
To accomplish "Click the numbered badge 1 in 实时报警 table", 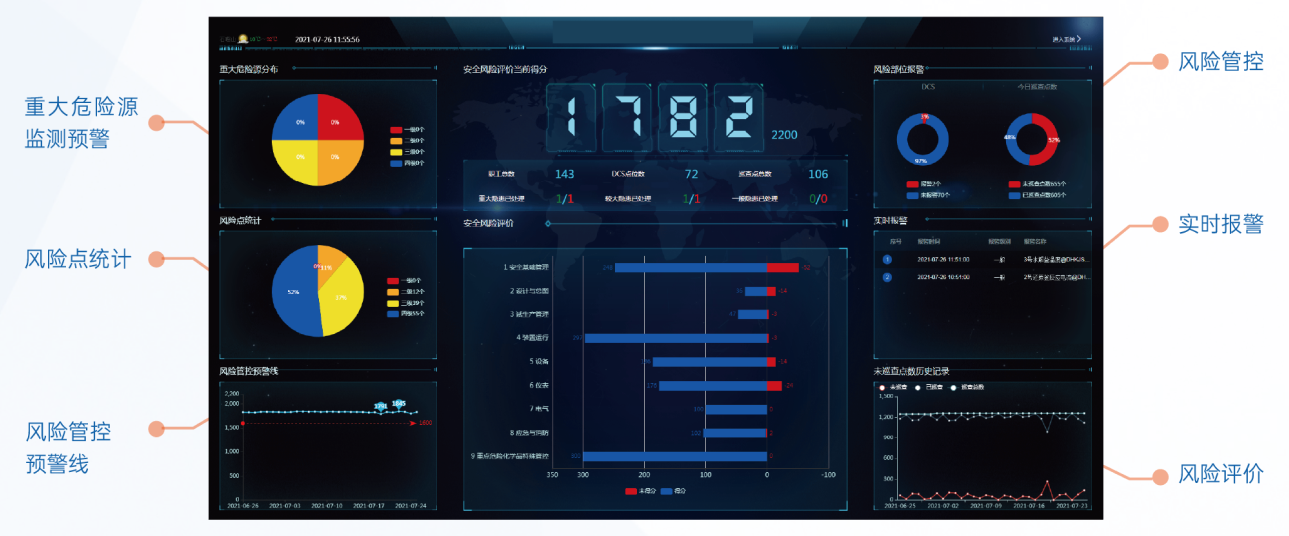I will (x=887, y=259).
